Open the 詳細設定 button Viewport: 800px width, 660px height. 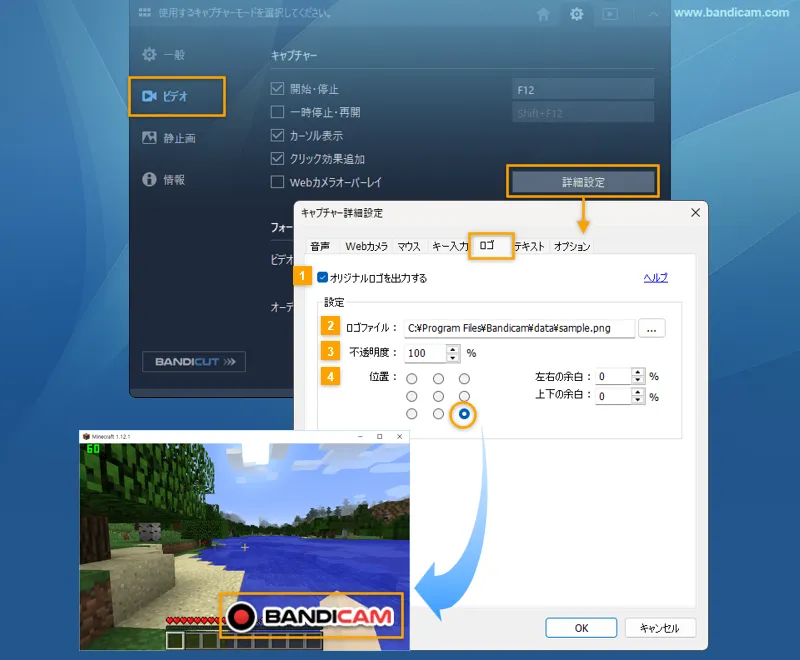(x=583, y=182)
